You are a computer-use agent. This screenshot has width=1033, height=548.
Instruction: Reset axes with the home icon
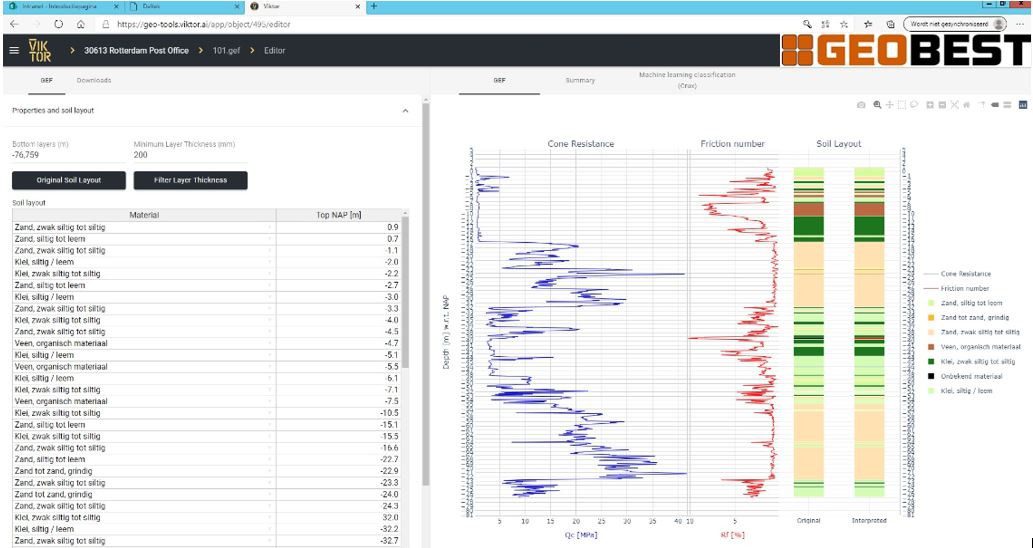(967, 105)
